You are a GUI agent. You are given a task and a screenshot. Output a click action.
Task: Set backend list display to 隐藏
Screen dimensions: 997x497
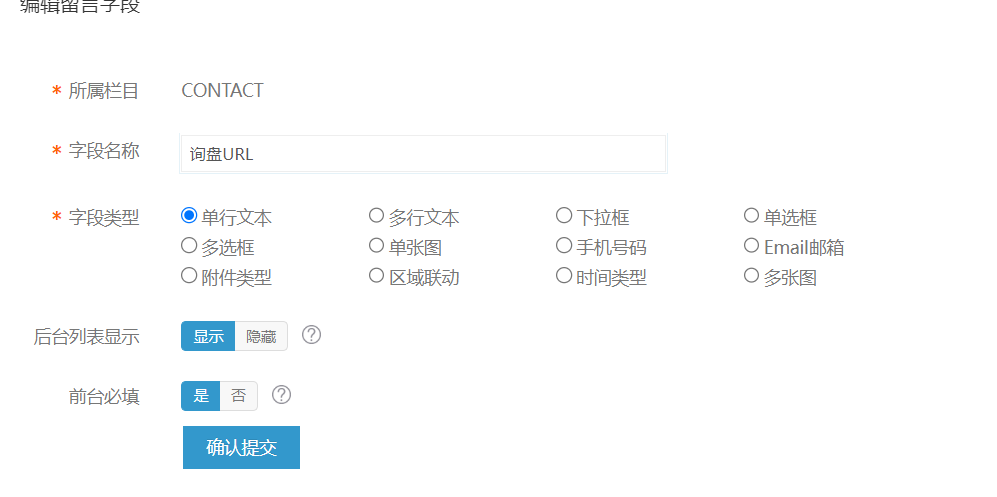tap(261, 336)
